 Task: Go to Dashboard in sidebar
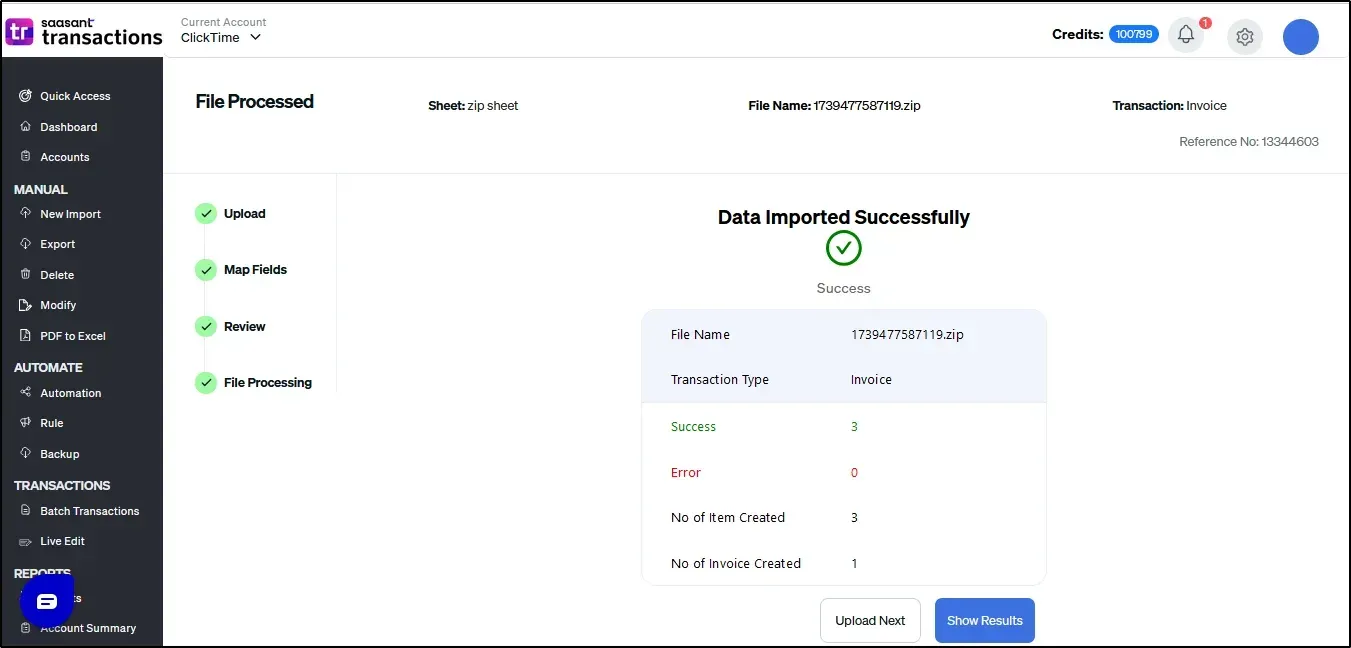[x=69, y=127]
